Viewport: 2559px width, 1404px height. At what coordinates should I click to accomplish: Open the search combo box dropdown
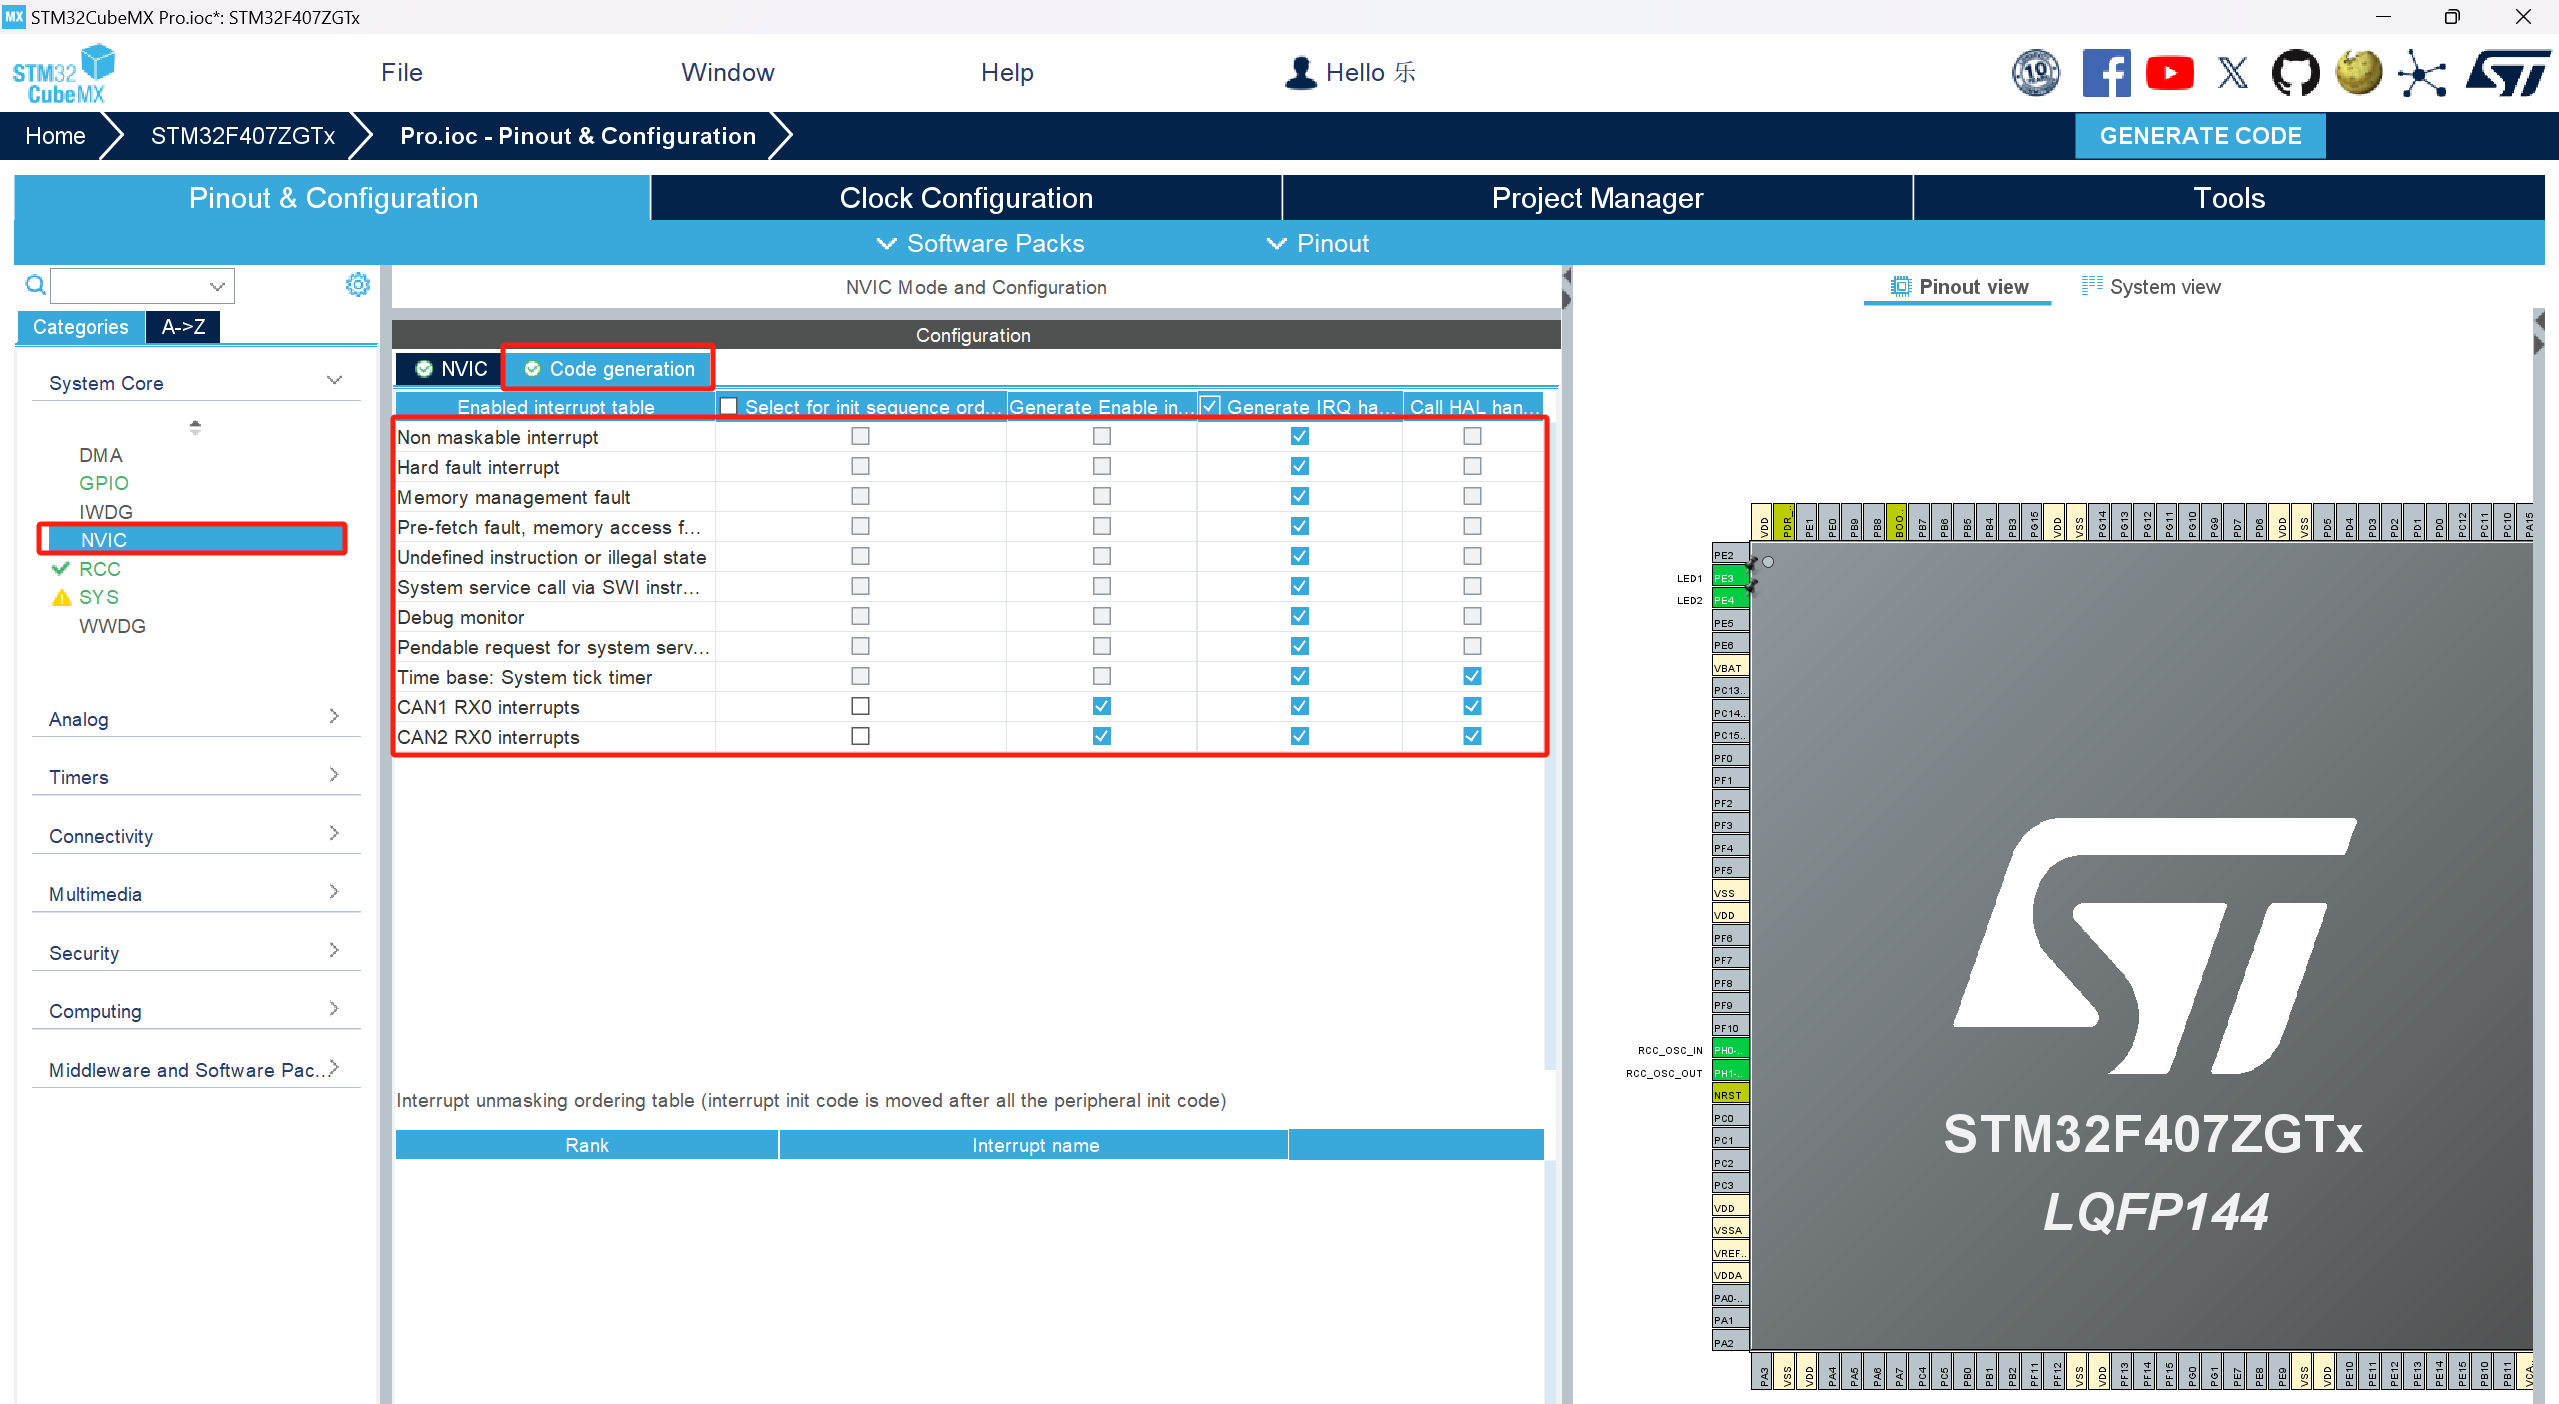[217, 286]
